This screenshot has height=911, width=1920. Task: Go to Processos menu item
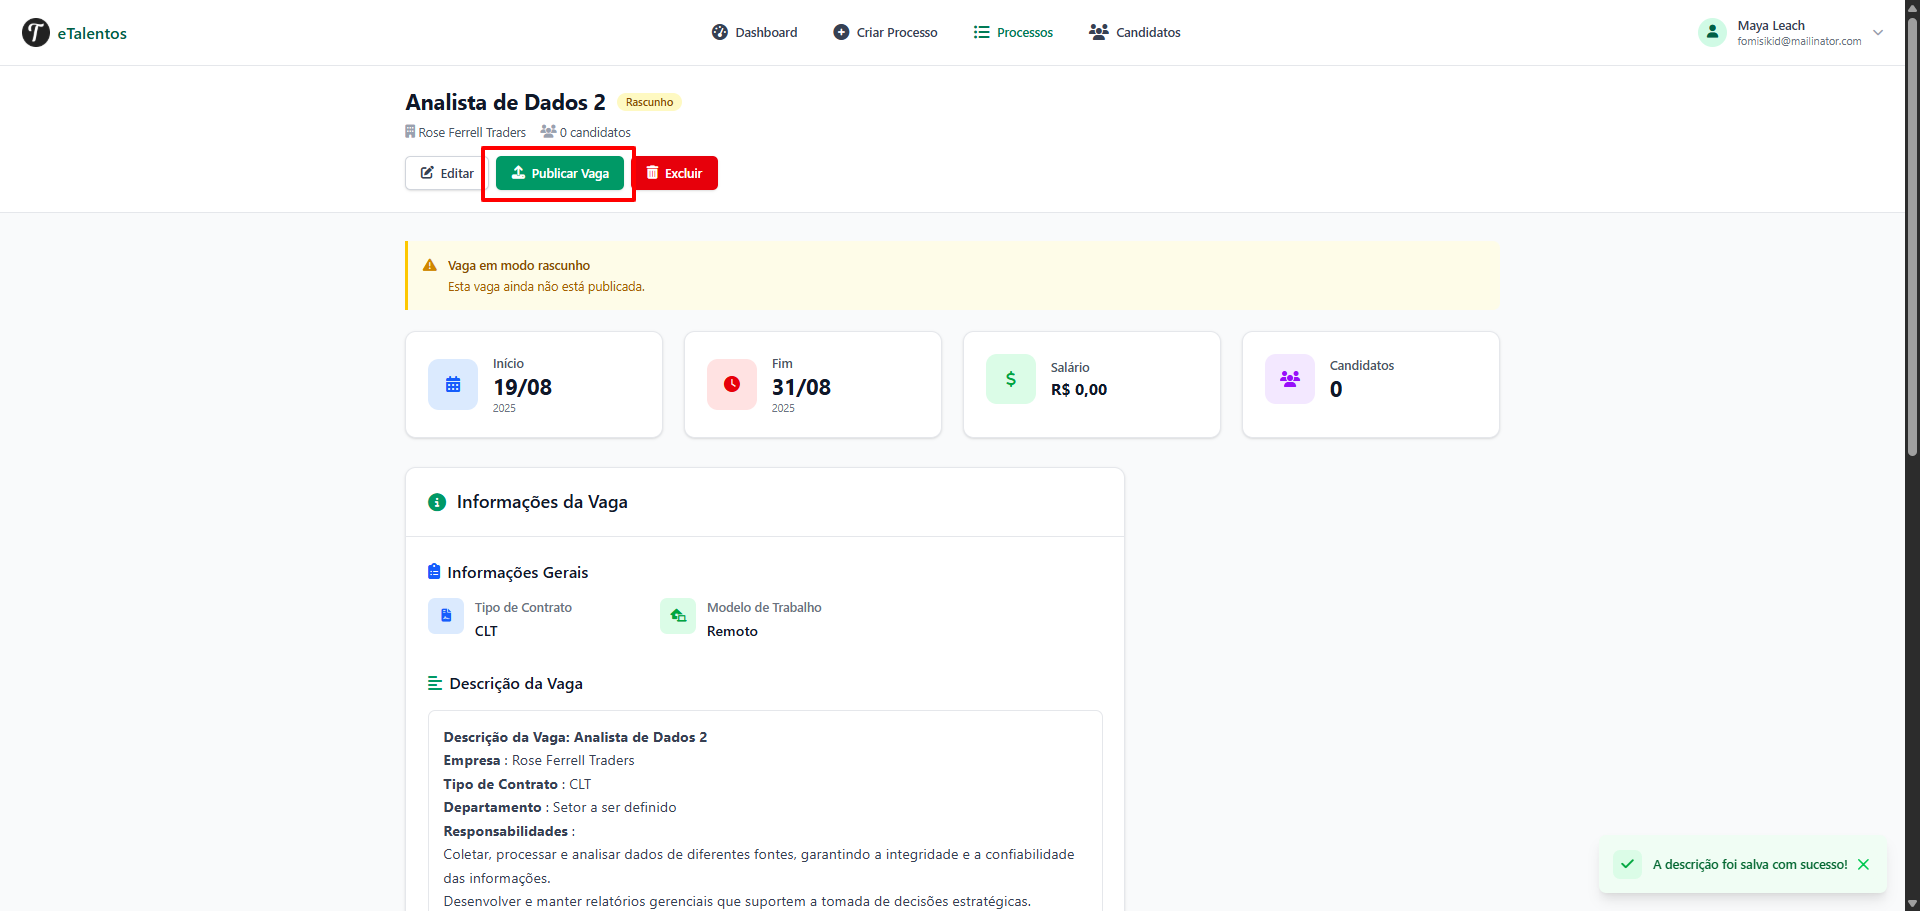coord(1014,32)
